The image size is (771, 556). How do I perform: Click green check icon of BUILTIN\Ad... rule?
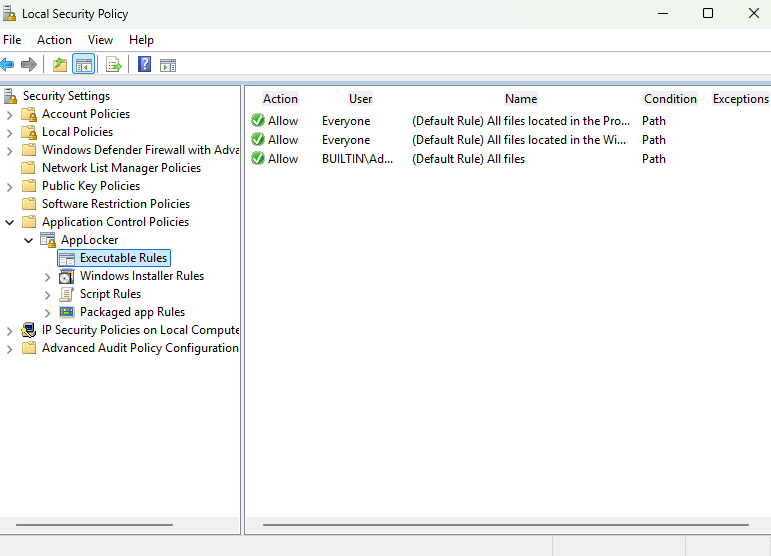click(x=258, y=159)
